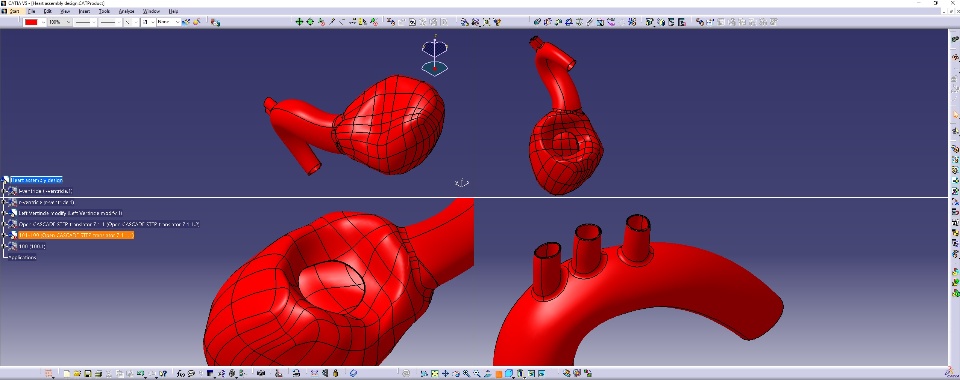Click the What's This help icon
The width and height of the screenshot is (960, 380).
(163, 374)
